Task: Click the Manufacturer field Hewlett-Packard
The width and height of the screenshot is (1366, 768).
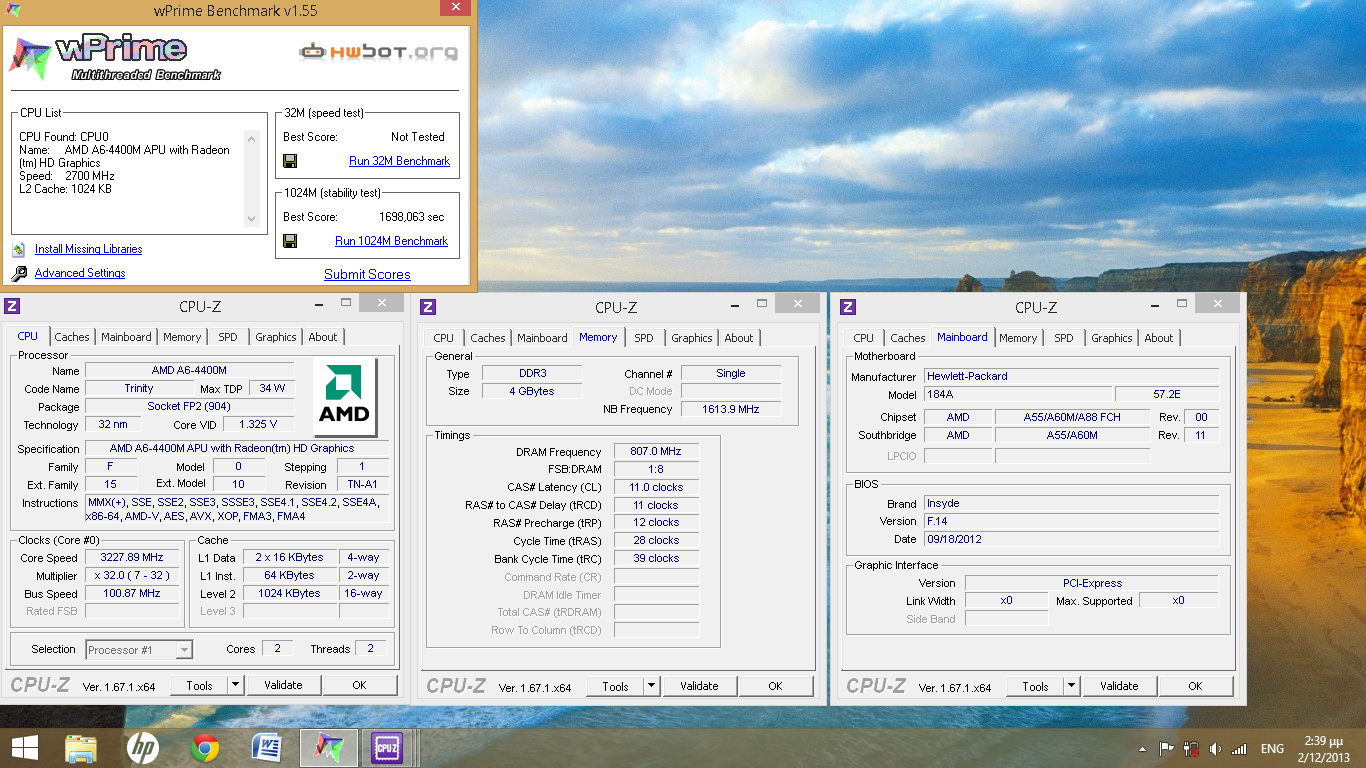Action: point(1071,376)
